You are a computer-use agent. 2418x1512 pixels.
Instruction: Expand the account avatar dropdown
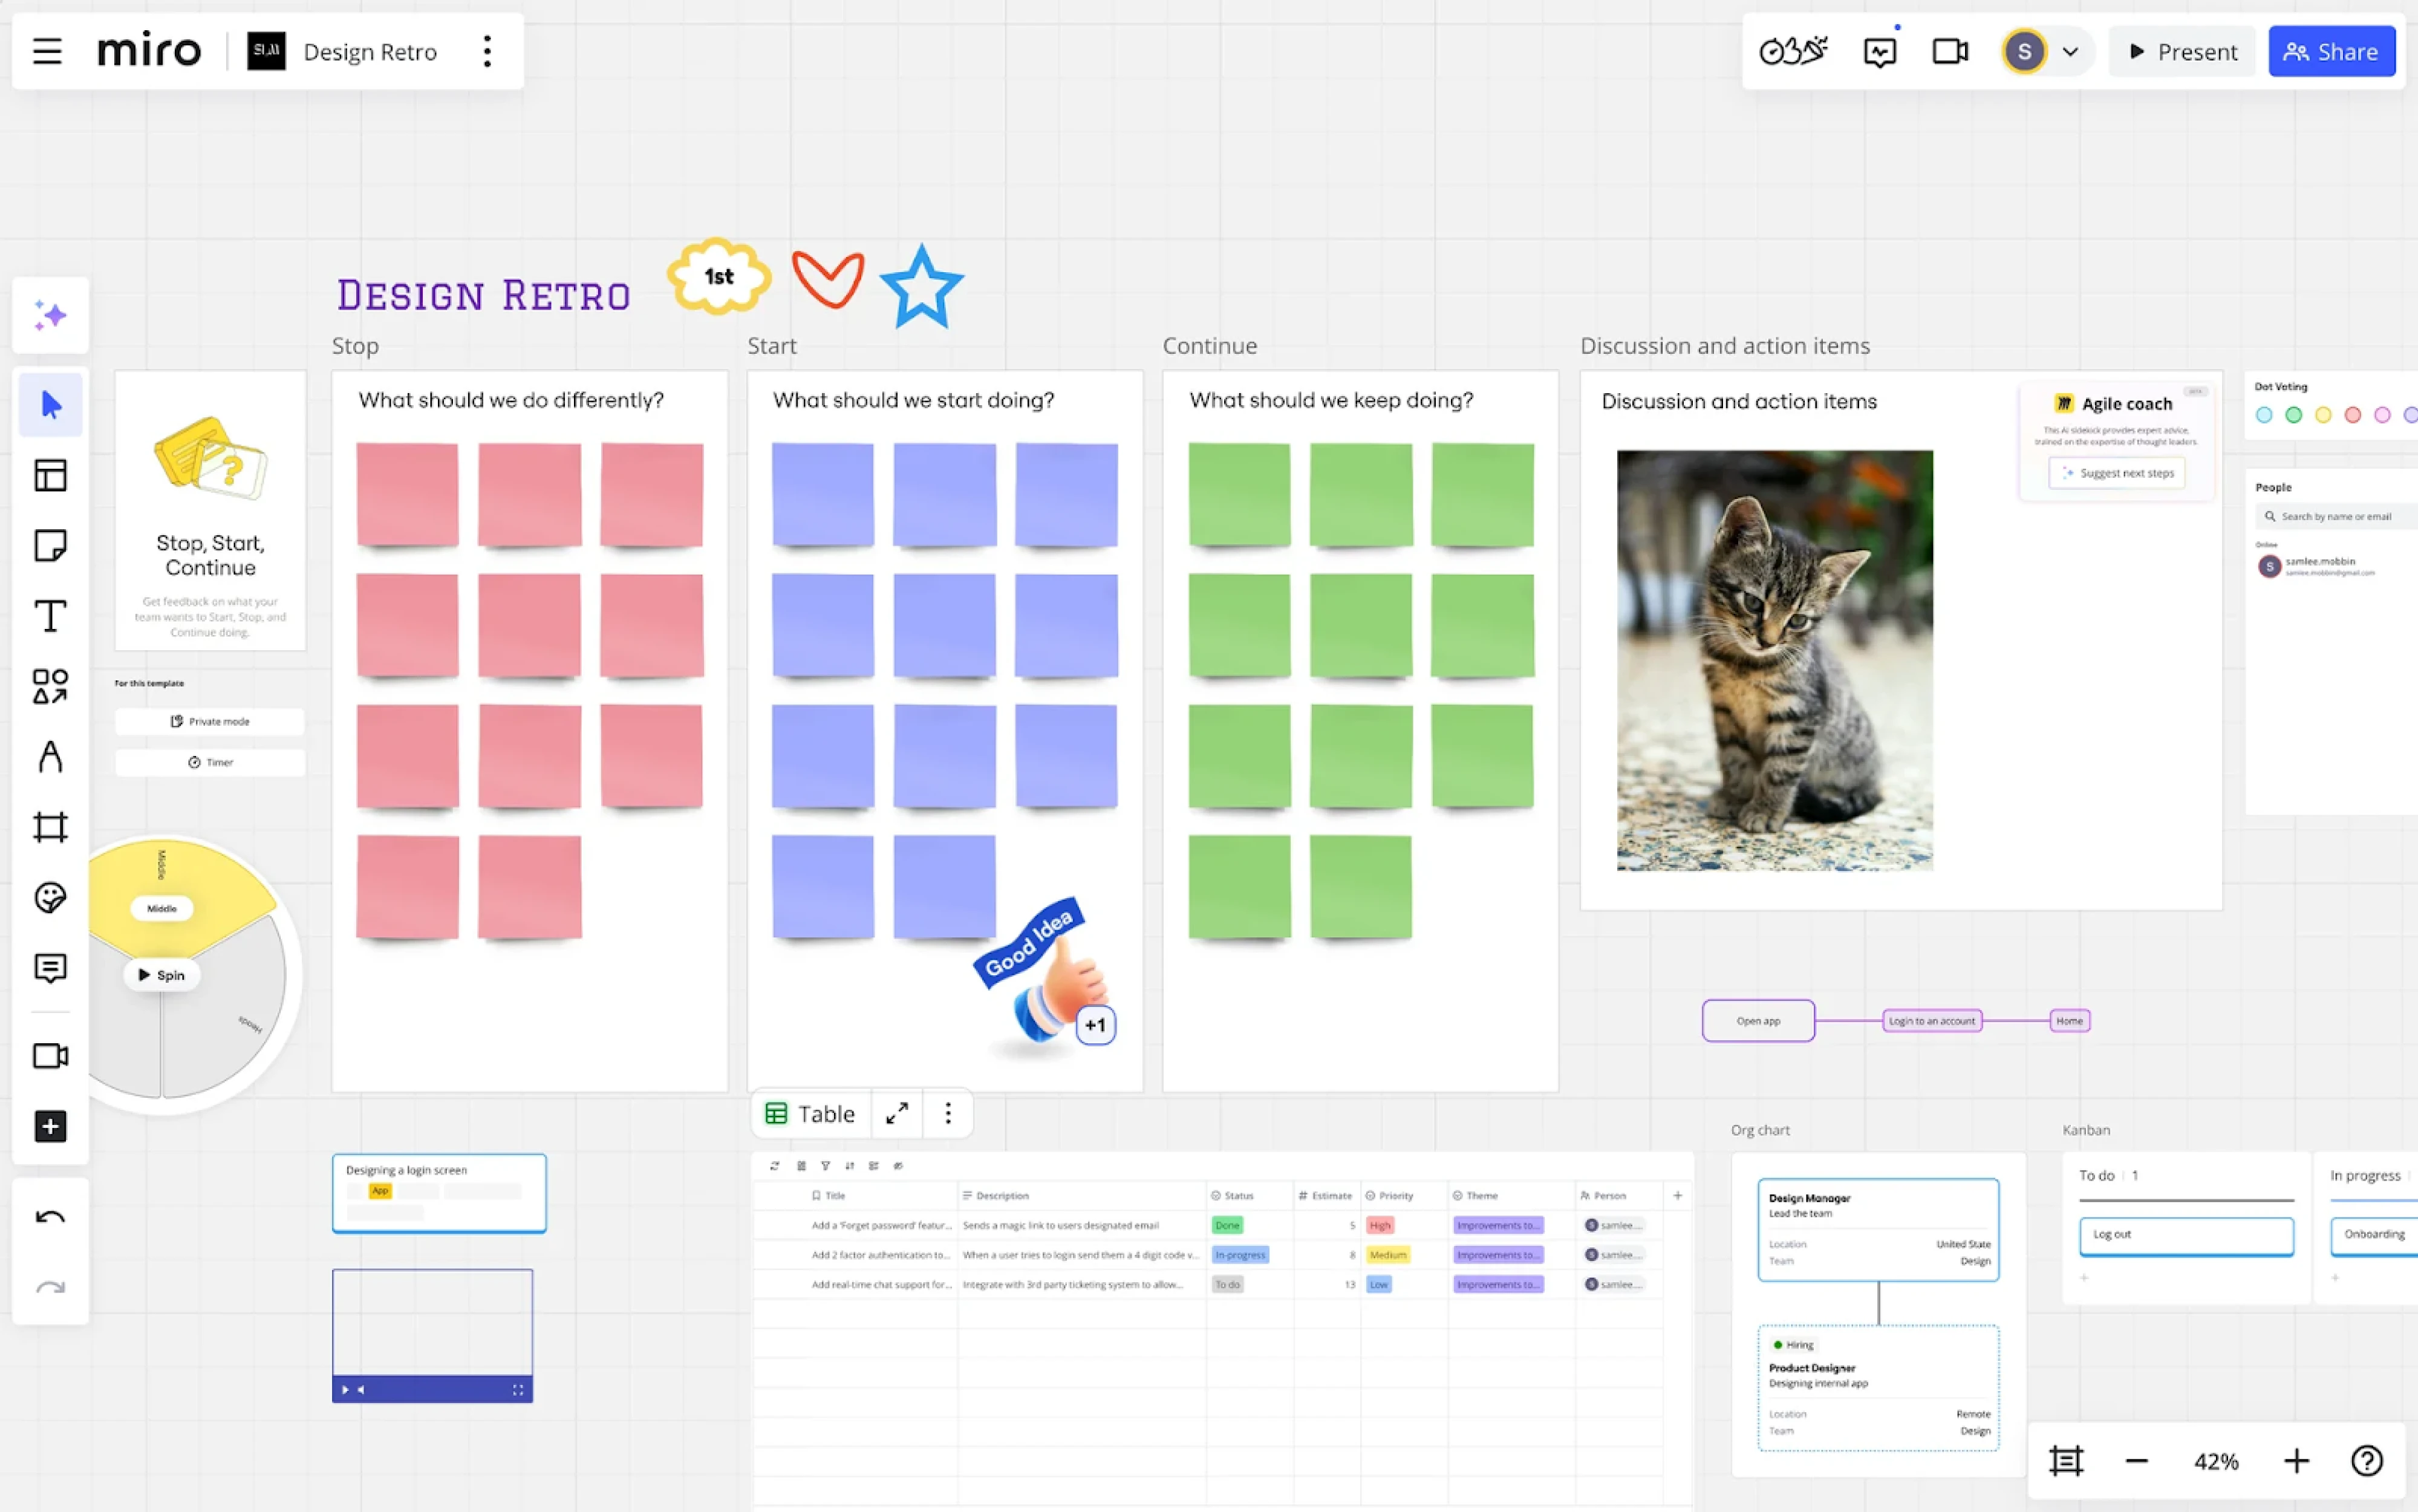click(x=2071, y=51)
